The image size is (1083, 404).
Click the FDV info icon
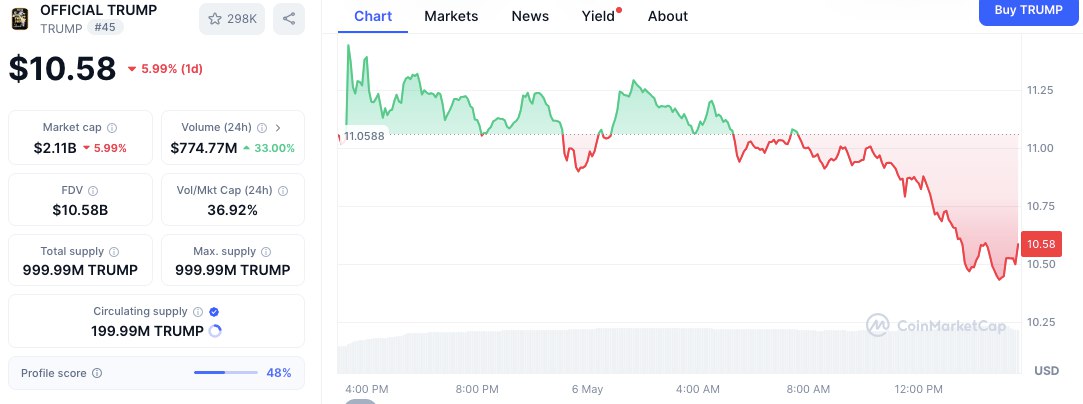pyautogui.click(x=94, y=190)
